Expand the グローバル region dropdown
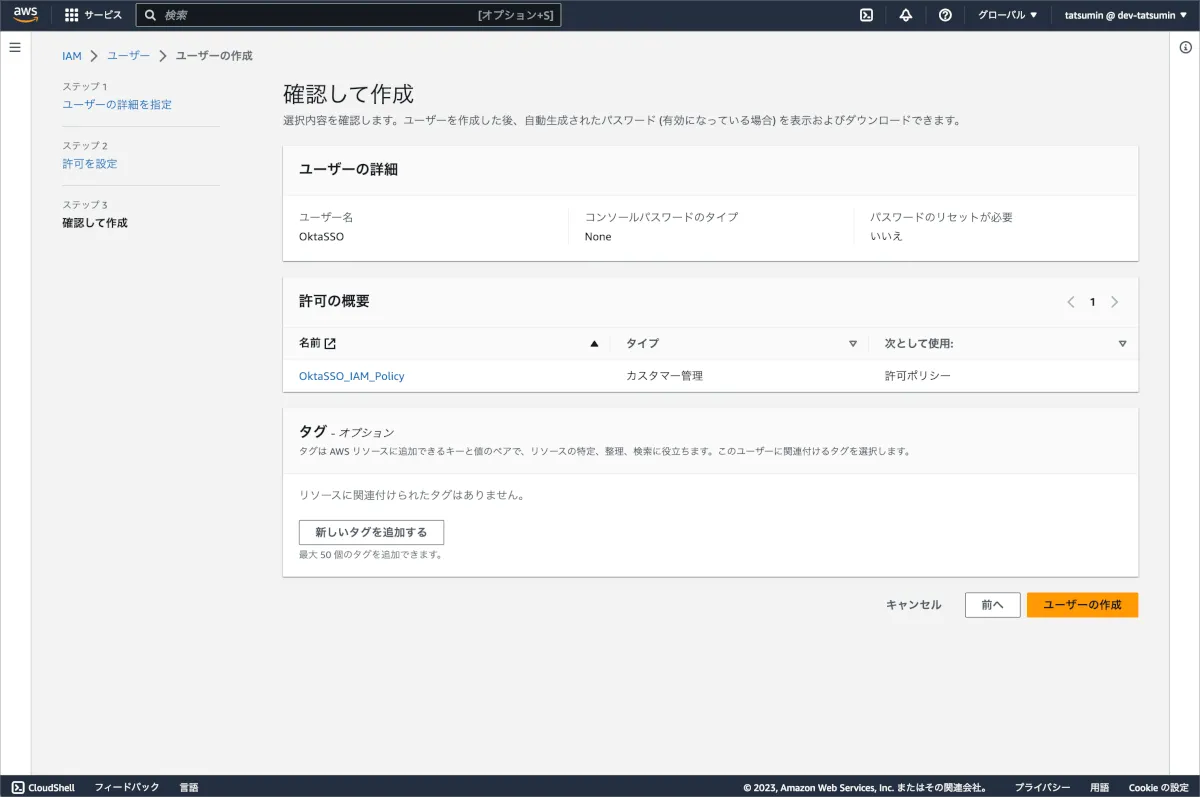Screen dimensions: 1200x797 (1007, 15)
